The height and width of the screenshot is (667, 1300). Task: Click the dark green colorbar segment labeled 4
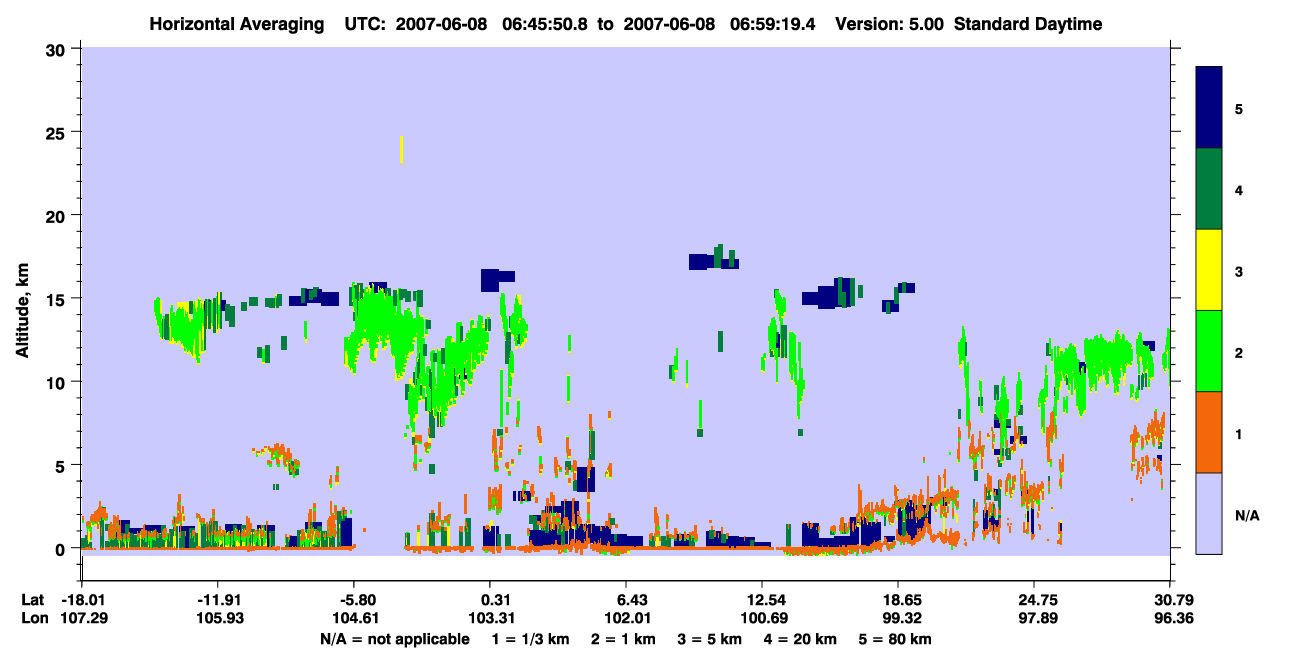tap(1209, 189)
